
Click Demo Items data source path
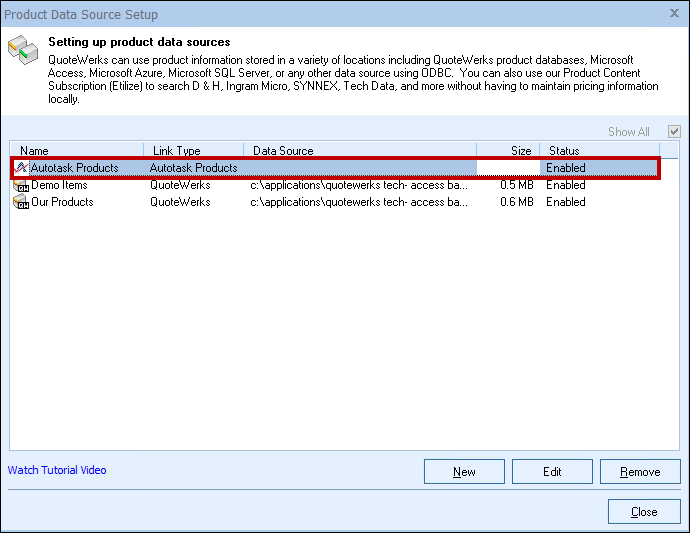[359, 185]
